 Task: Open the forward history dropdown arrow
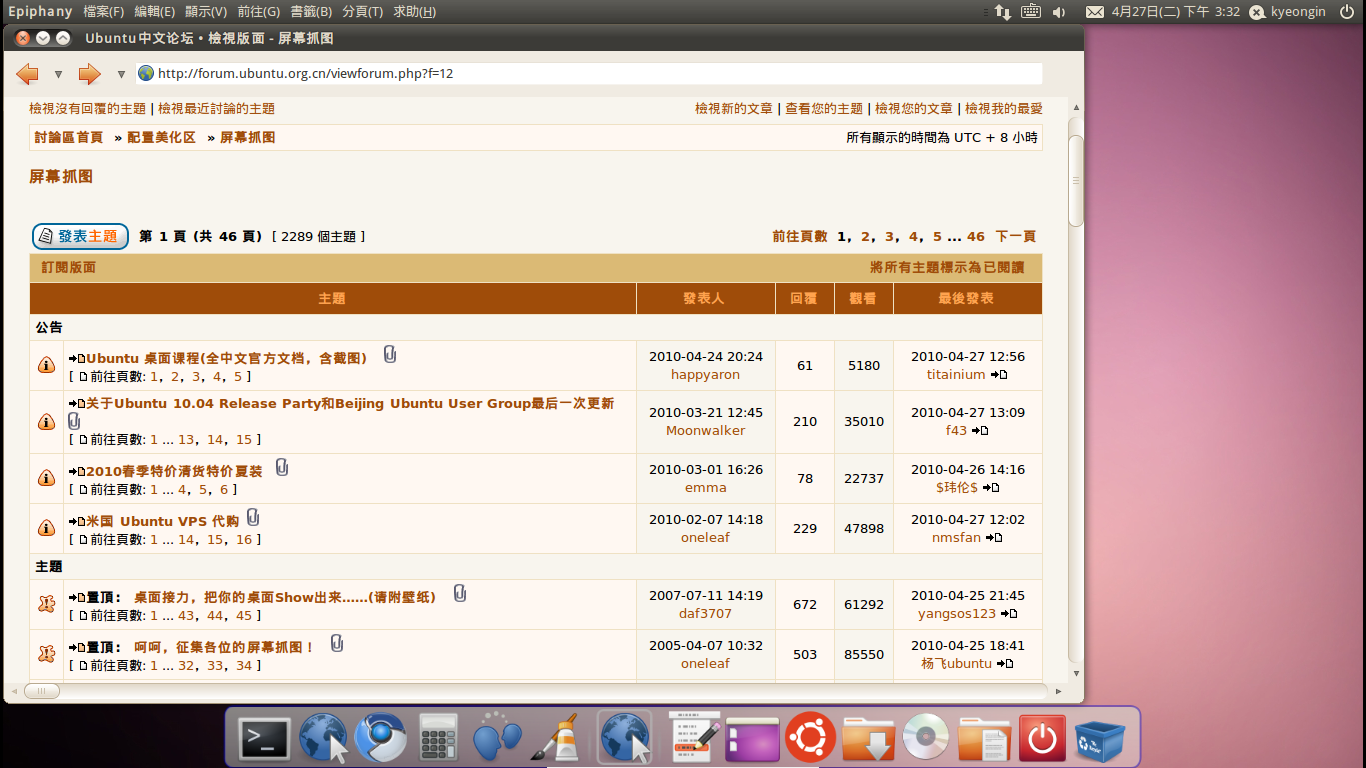pos(121,74)
